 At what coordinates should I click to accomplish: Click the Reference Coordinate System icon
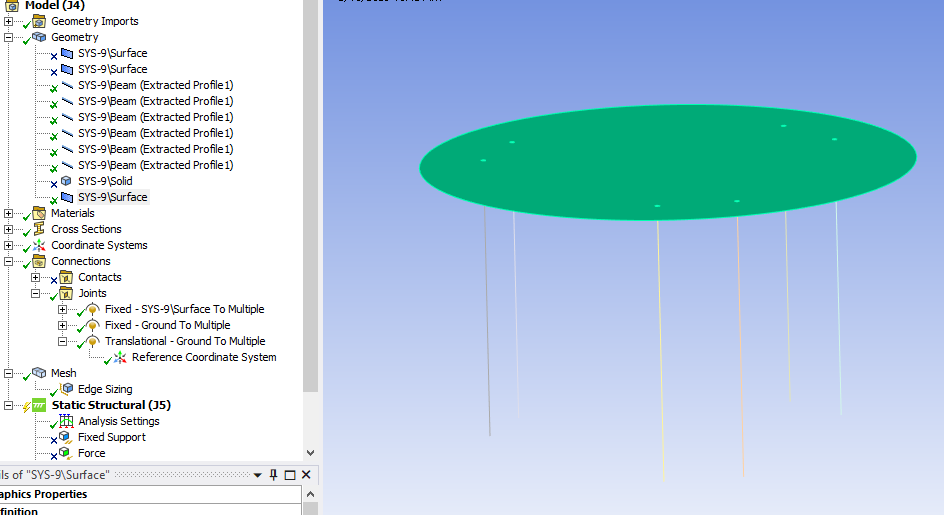120,358
